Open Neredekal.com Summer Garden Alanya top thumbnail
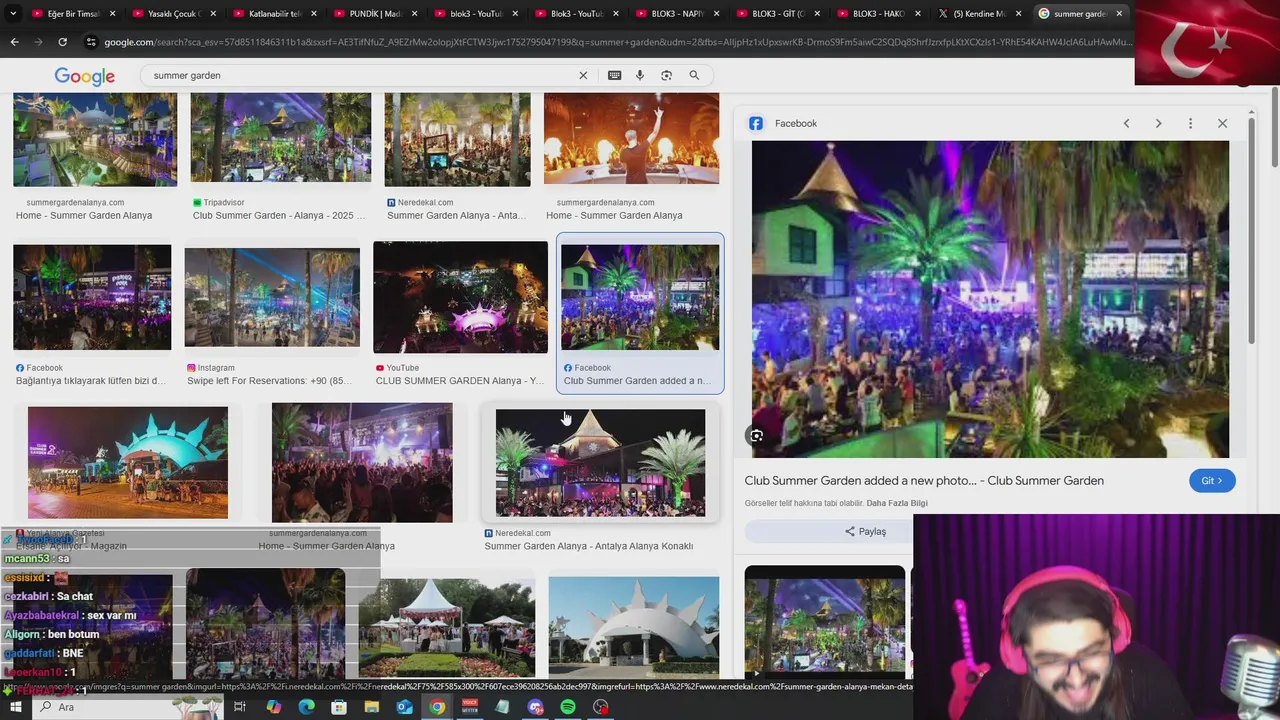The width and height of the screenshot is (1280, 720). click(457, 139)
